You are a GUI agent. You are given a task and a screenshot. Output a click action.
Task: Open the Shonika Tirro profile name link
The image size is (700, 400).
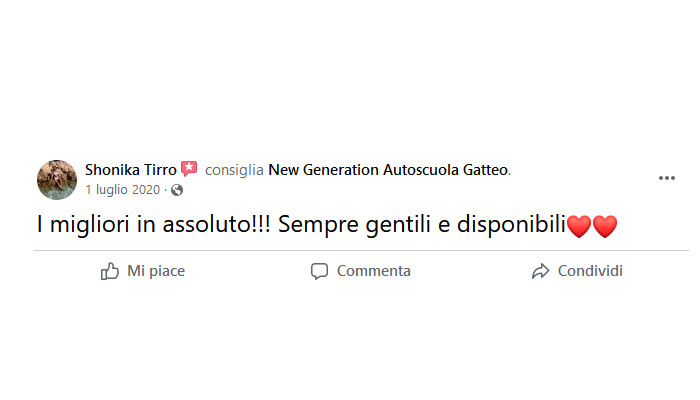(131, 170)
